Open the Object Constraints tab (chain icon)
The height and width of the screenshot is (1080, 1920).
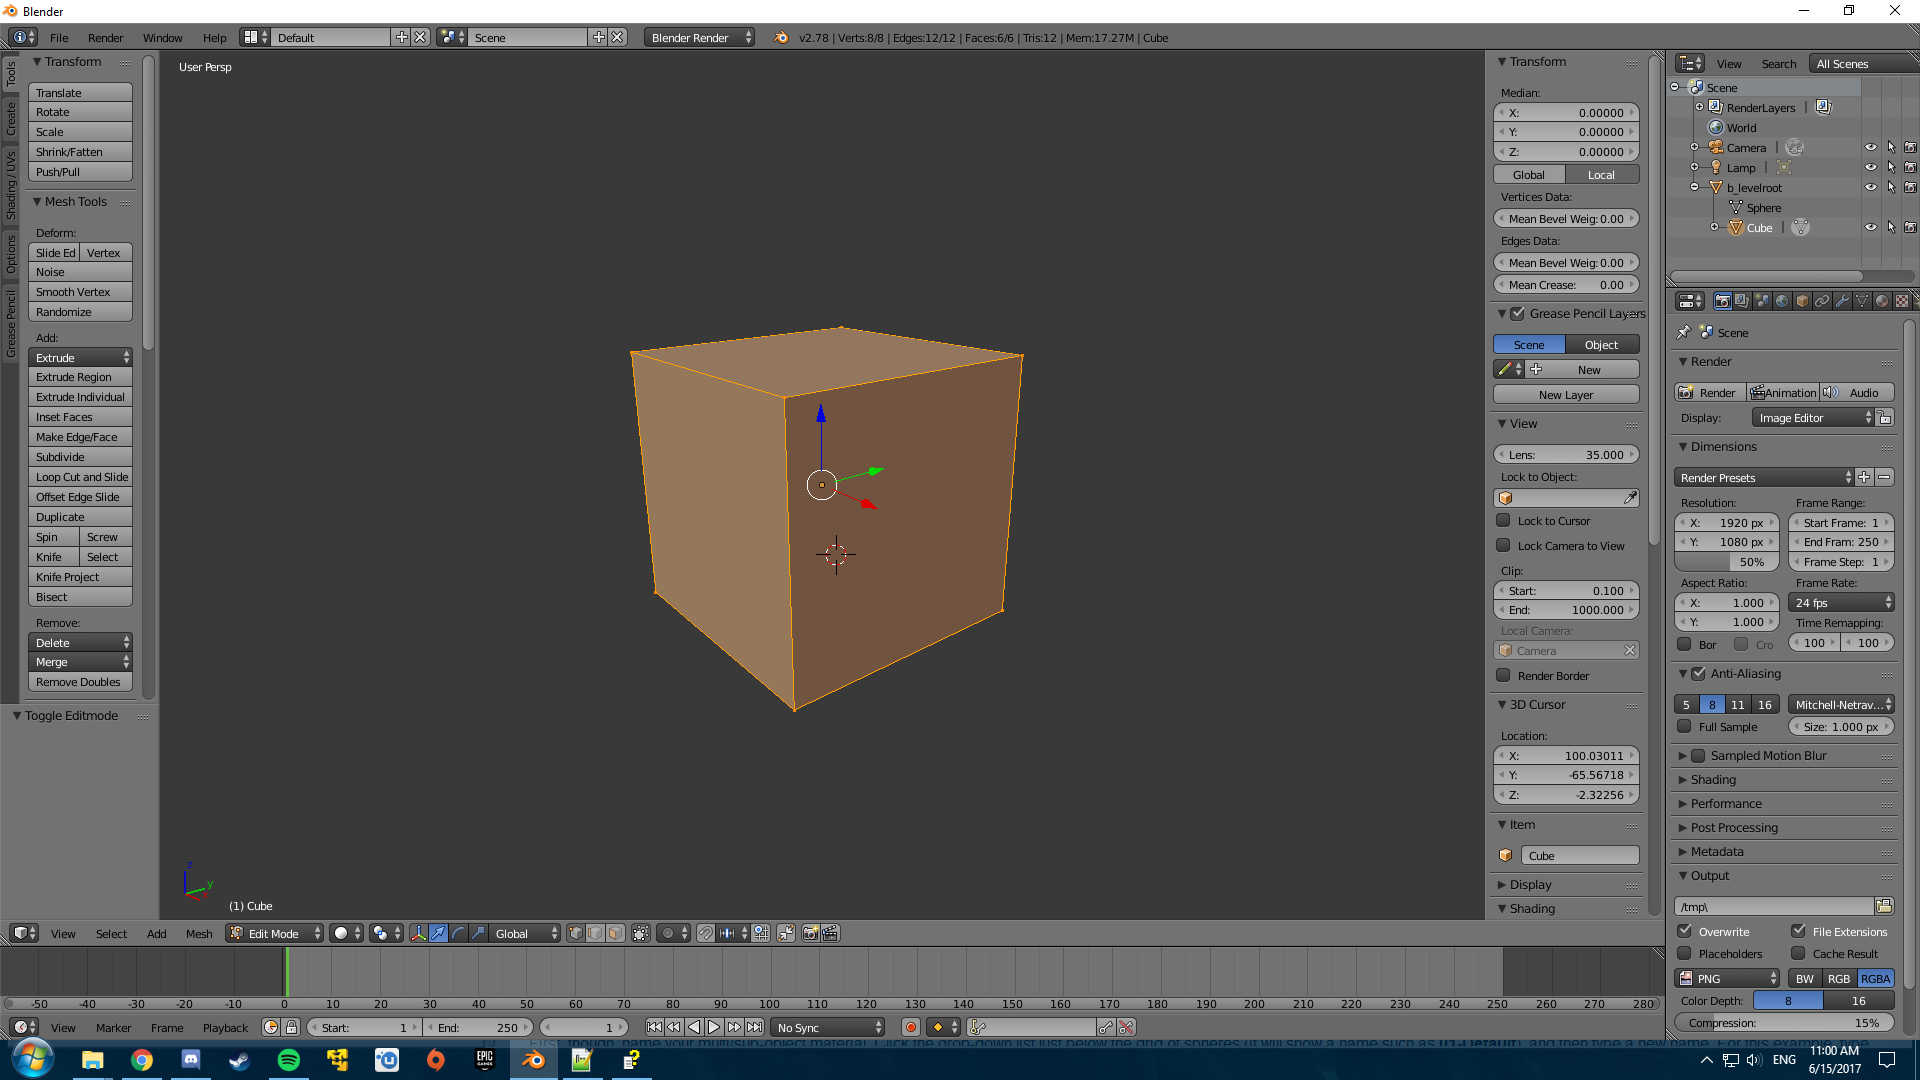click(1822, 301)
